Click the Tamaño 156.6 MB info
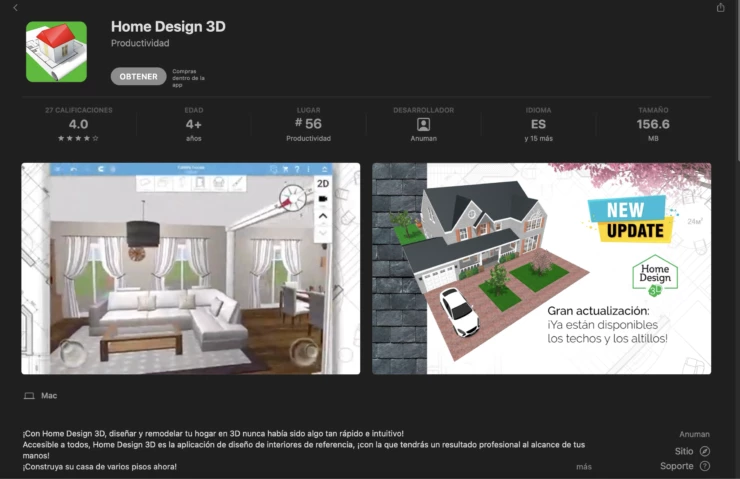Viewport: 740px width, 479px height. [653, 124]
